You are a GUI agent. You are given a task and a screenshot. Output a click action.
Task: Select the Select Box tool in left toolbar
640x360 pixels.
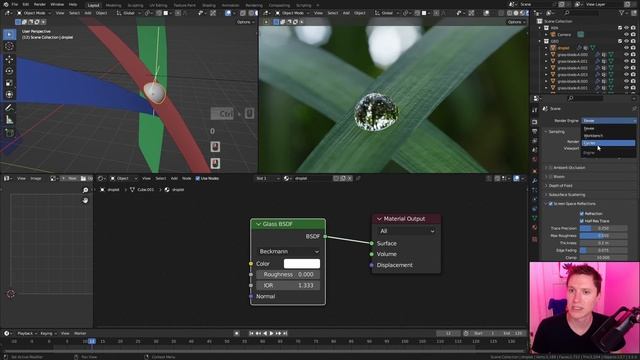point(9,34)
